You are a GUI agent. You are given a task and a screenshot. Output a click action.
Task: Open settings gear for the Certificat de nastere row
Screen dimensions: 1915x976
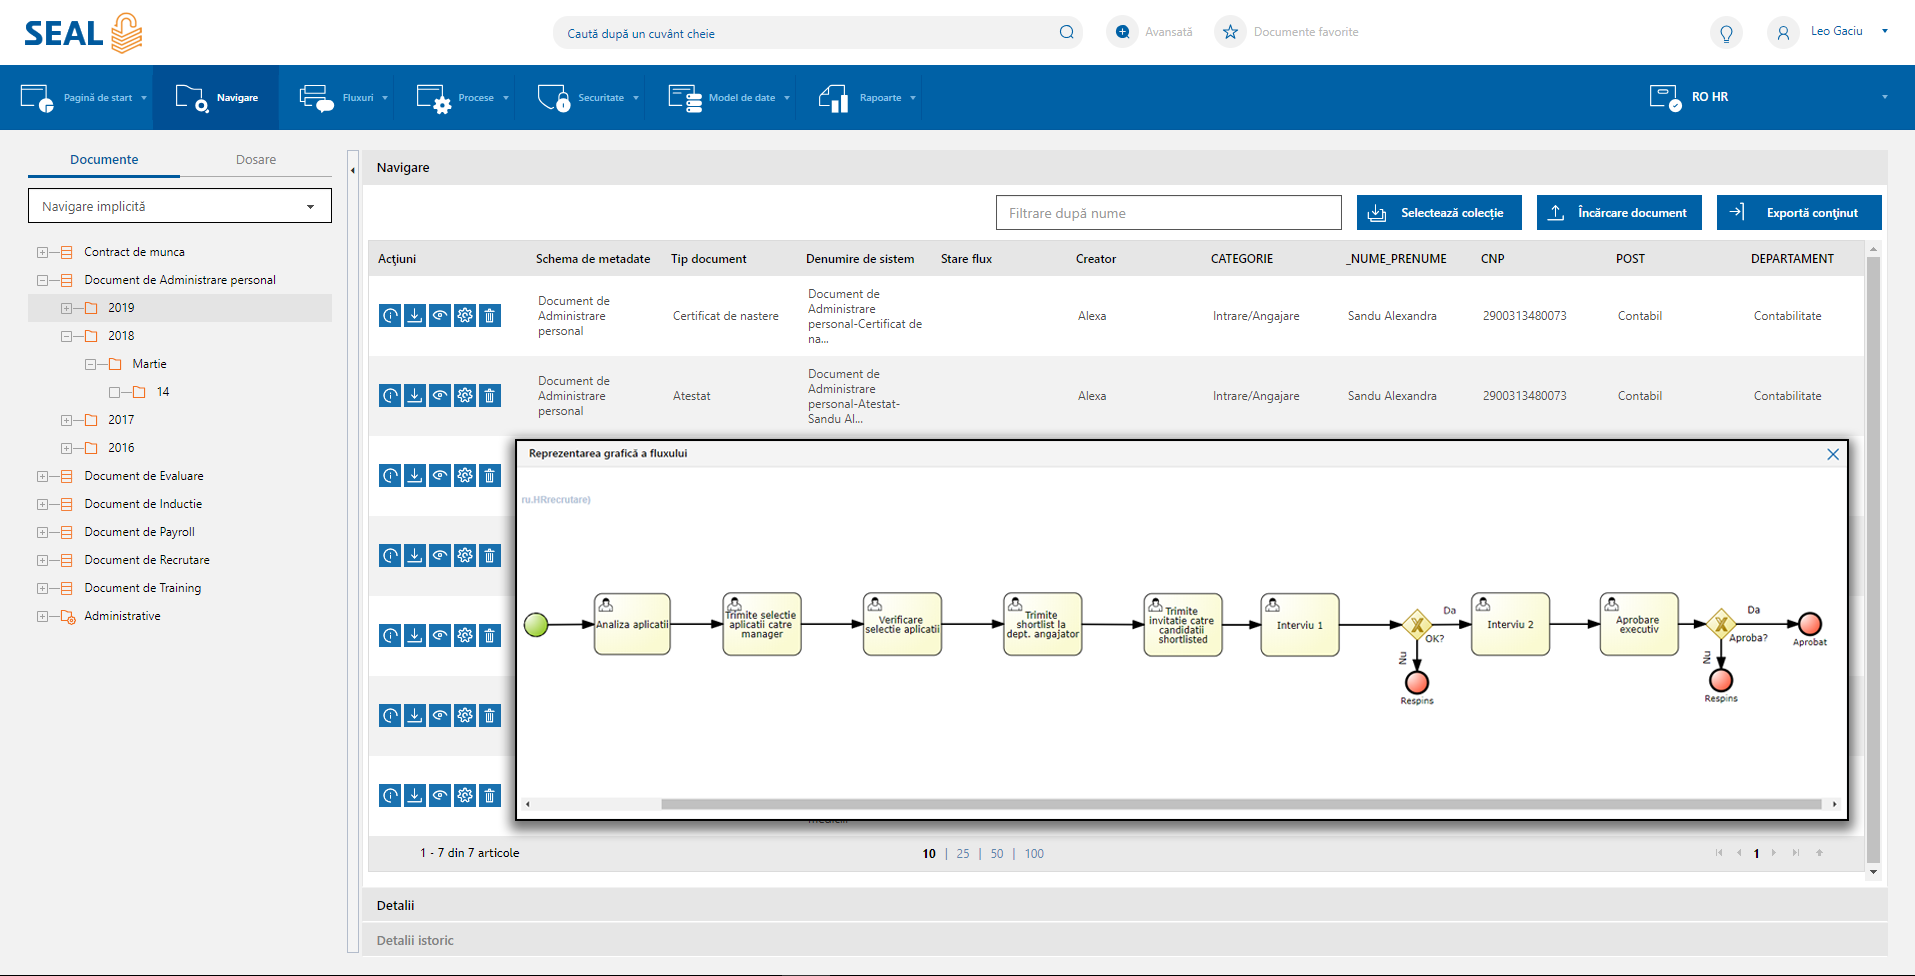[x=465, y=316]
